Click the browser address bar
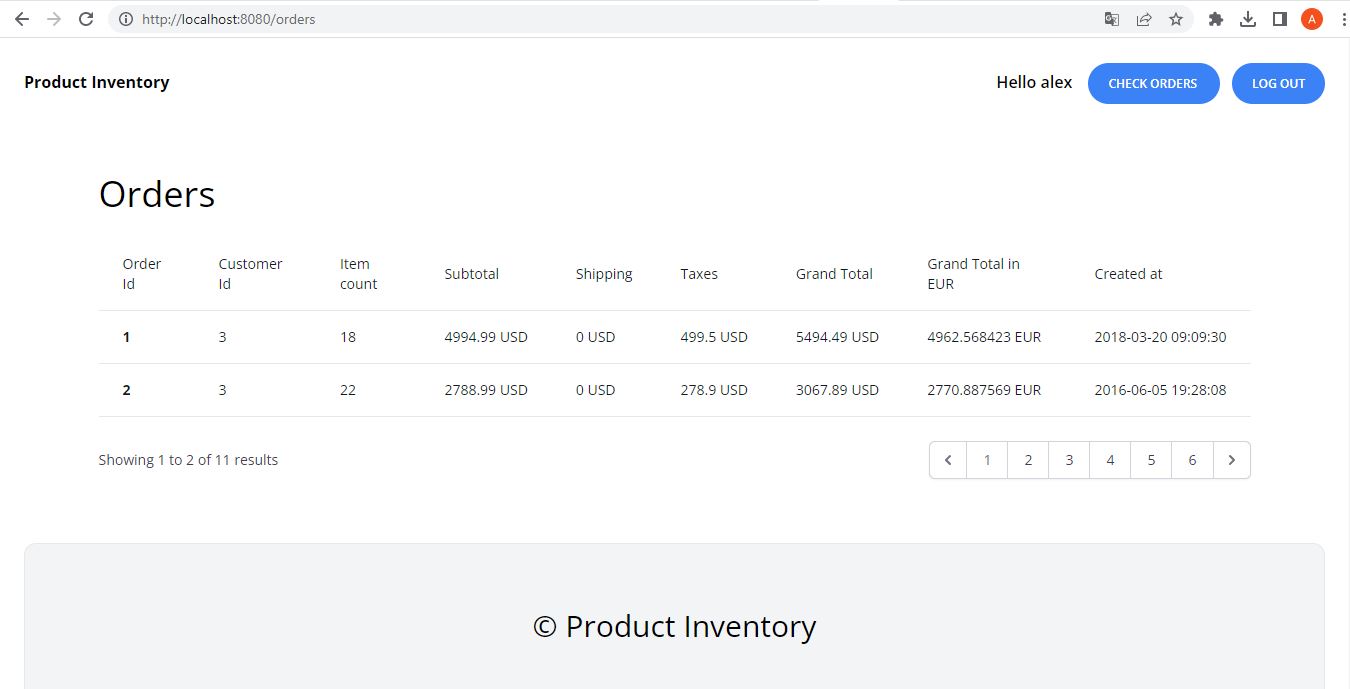The width and height of the screenshot is (1350, 689). 400,18
